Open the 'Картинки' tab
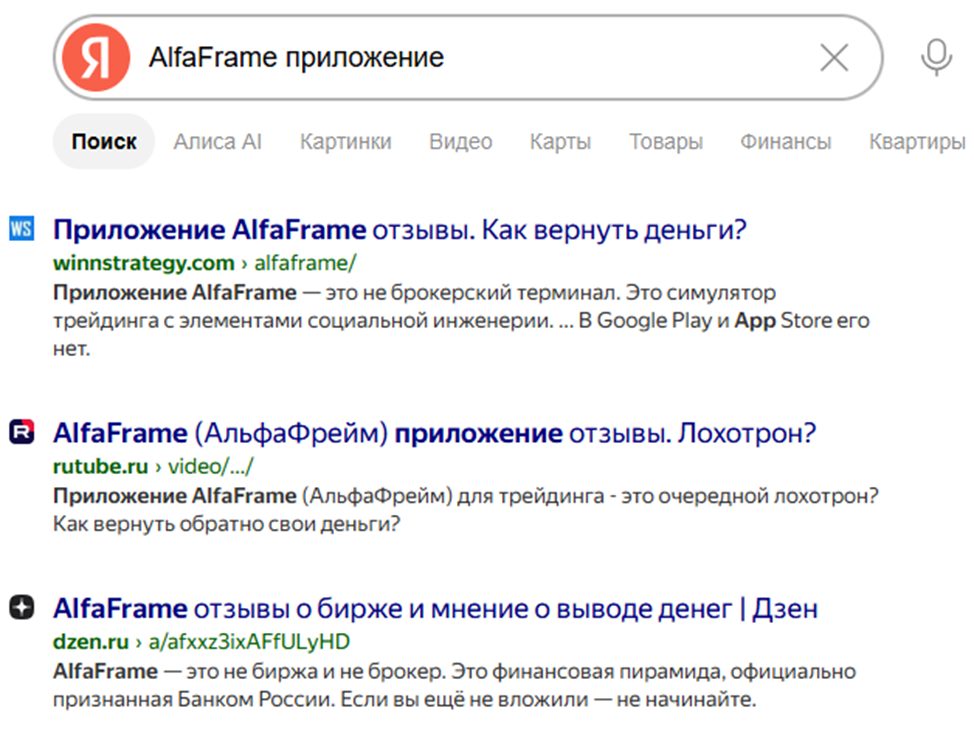 click(x=345, y=142)
